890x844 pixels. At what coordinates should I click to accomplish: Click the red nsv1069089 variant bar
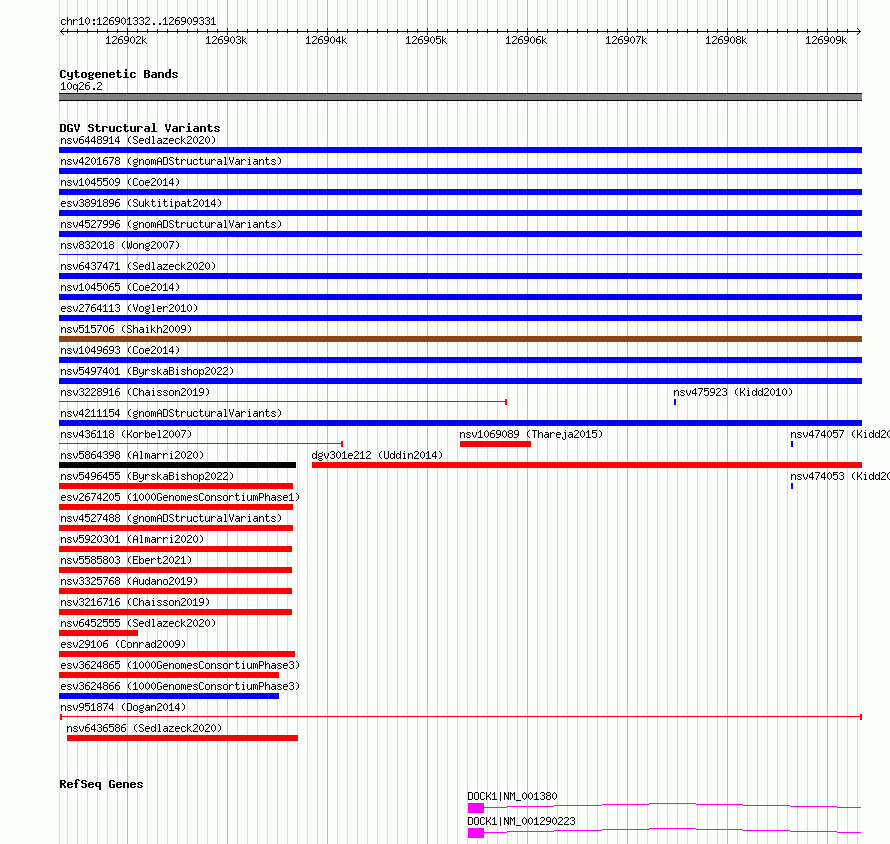click(495, 444)
